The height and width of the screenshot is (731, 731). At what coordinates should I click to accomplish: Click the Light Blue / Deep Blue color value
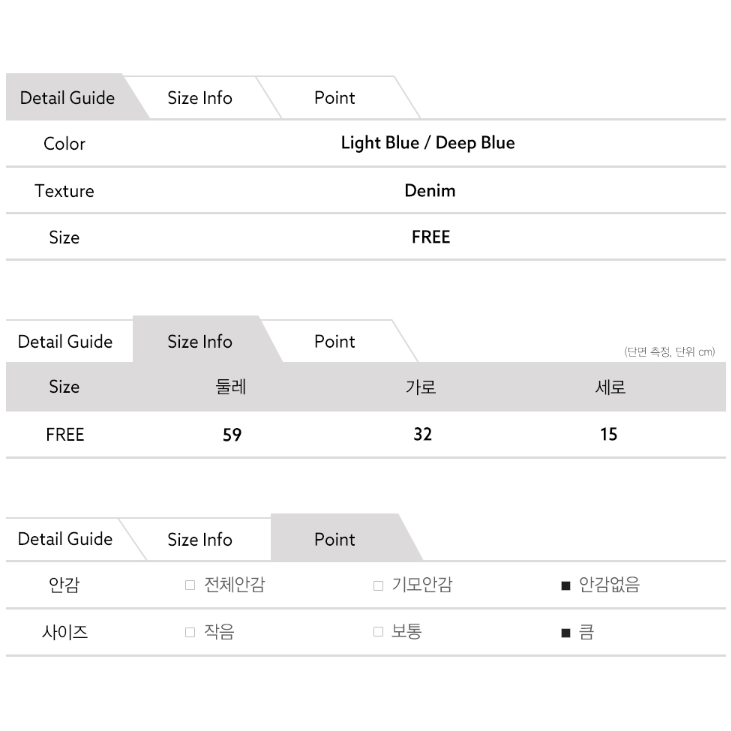(x=427, y=143)
